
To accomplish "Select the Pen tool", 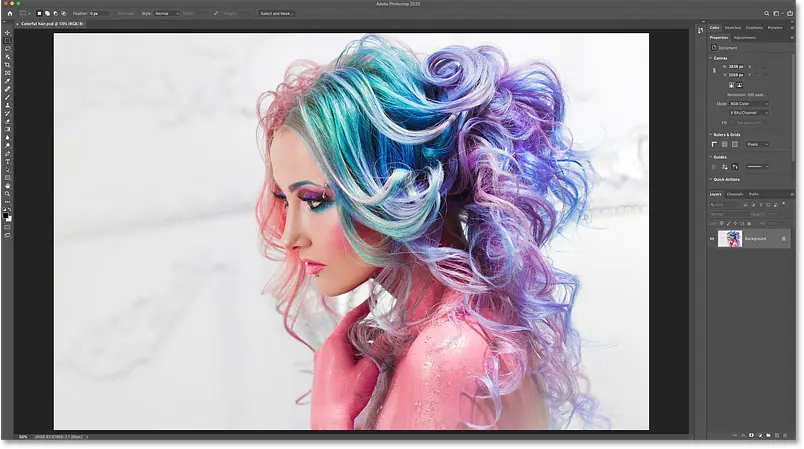I will (x=7, y=154).
